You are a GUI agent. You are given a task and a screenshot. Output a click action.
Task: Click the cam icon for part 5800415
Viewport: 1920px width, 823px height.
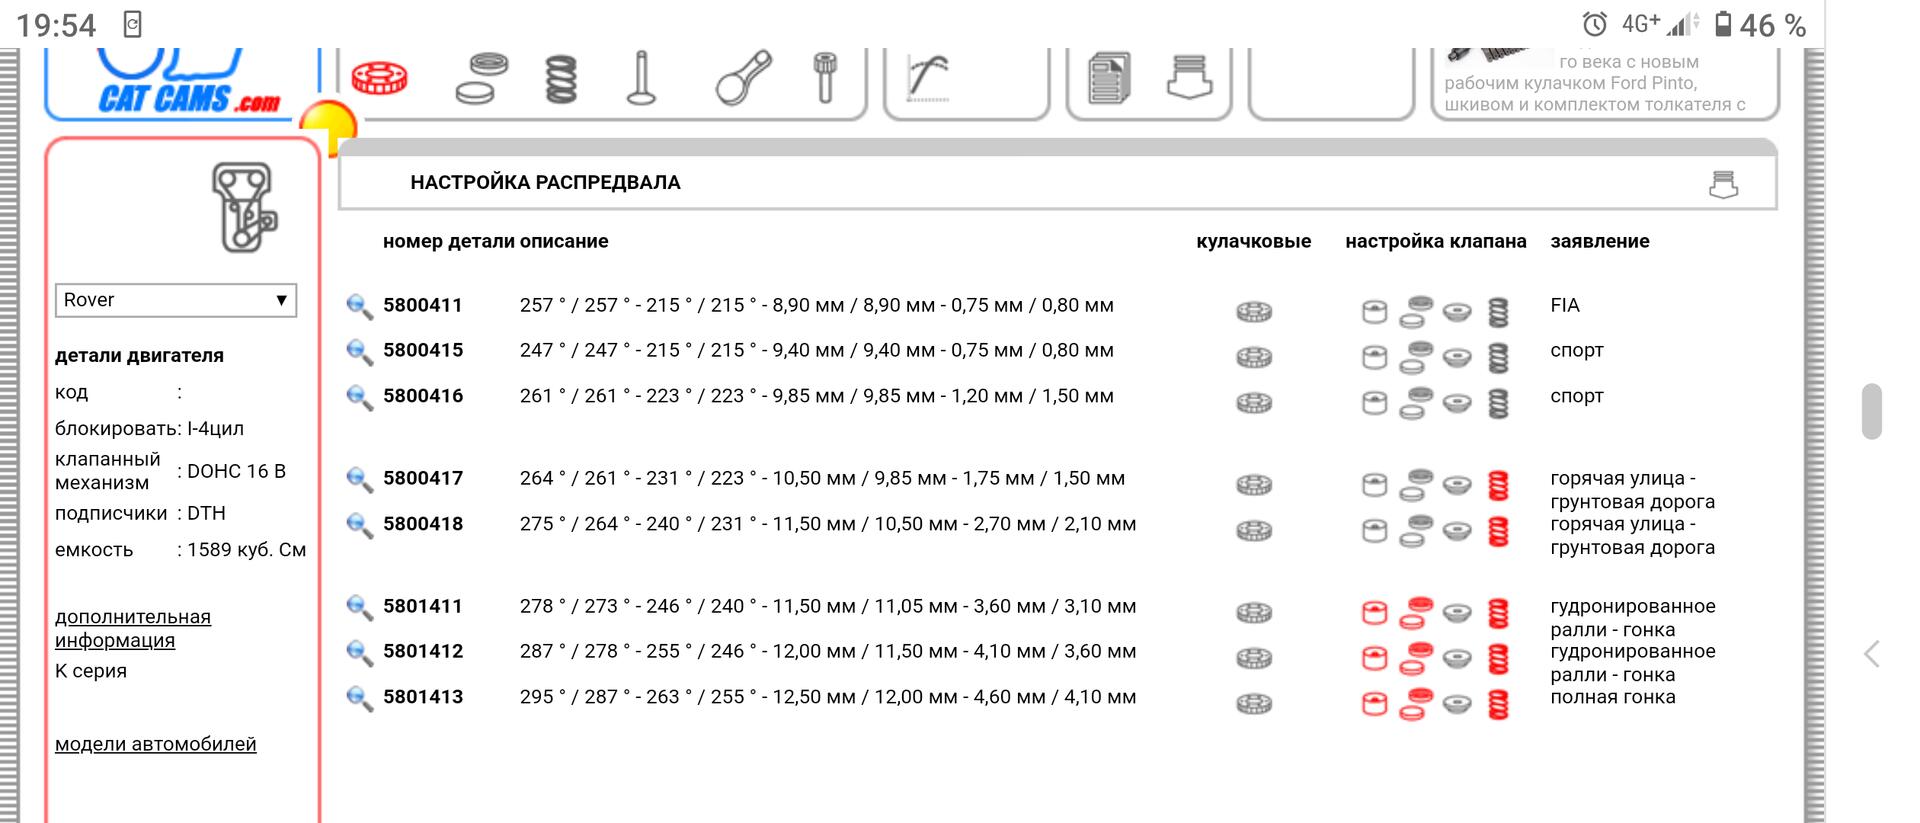click(x=1253, y=357)
